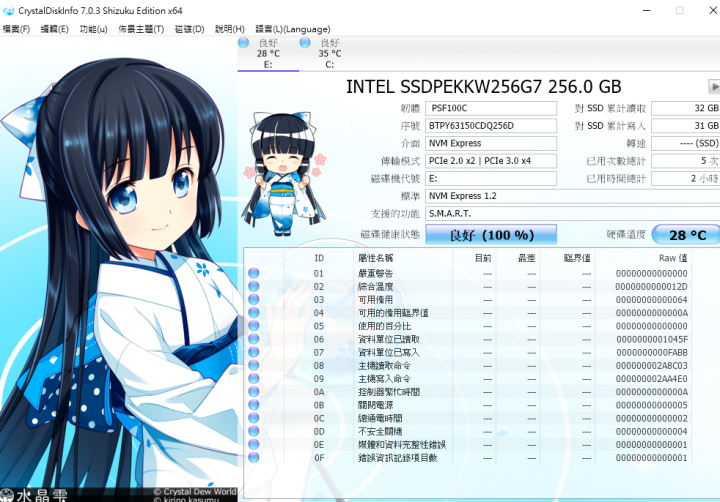This screenshot has height=502, width=720.
Task: Click the blue status orb for drive C:
Action: pos(305,43)
